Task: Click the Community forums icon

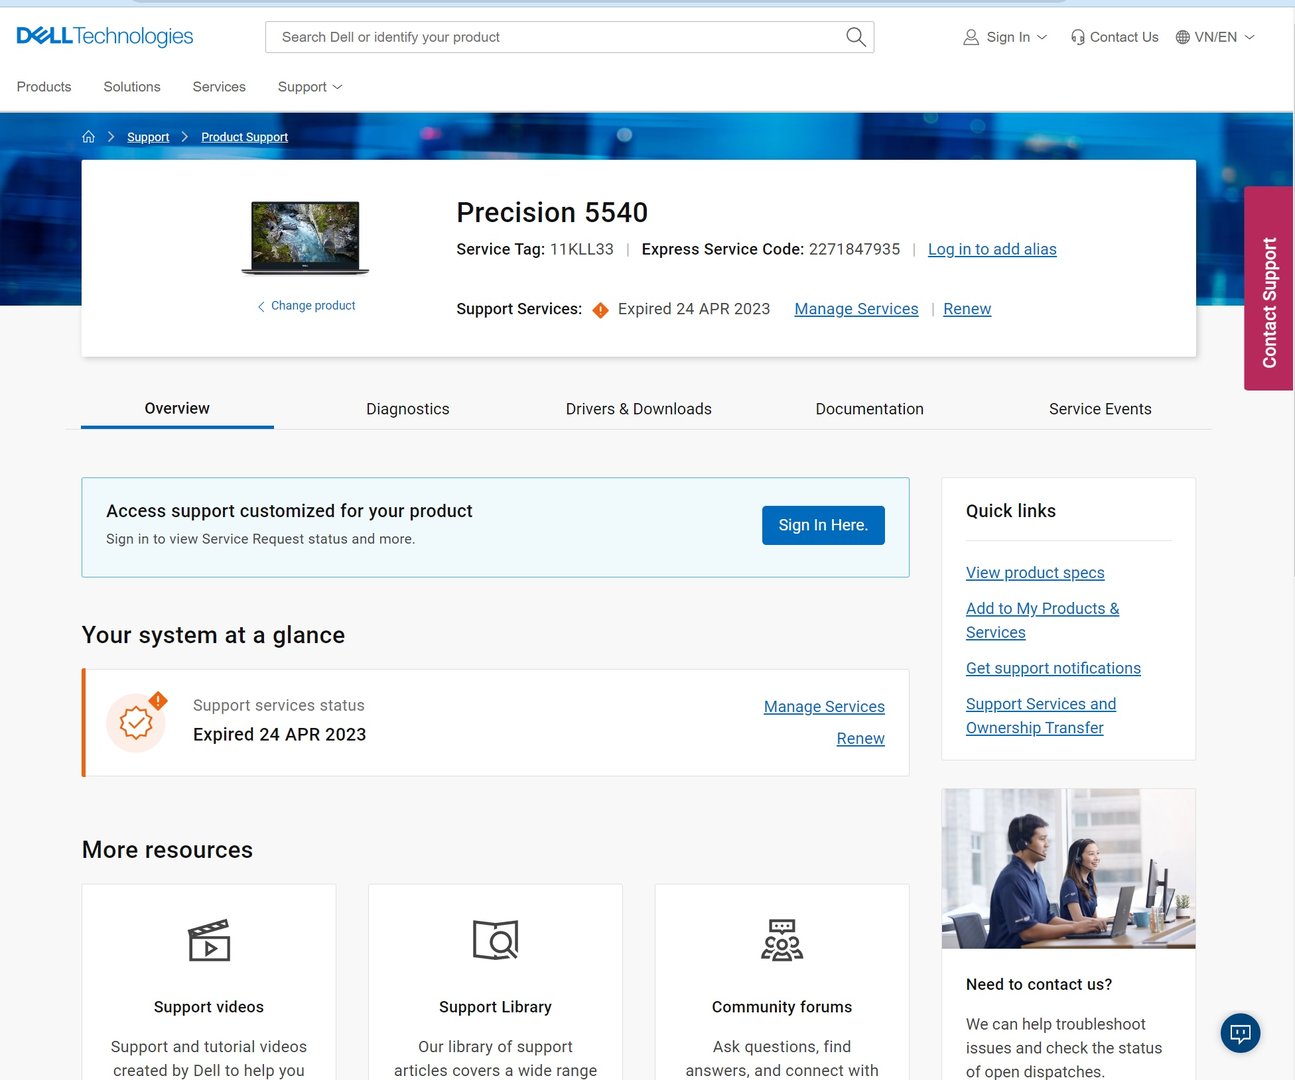Action: tap(782, 940)
